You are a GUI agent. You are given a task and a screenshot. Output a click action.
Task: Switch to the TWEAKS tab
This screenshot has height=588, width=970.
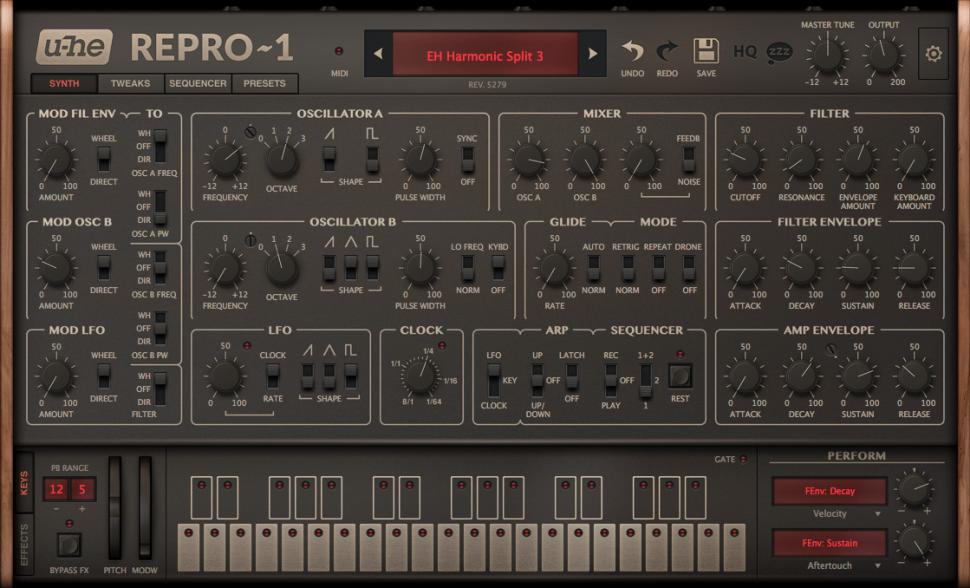pos(130,84)
